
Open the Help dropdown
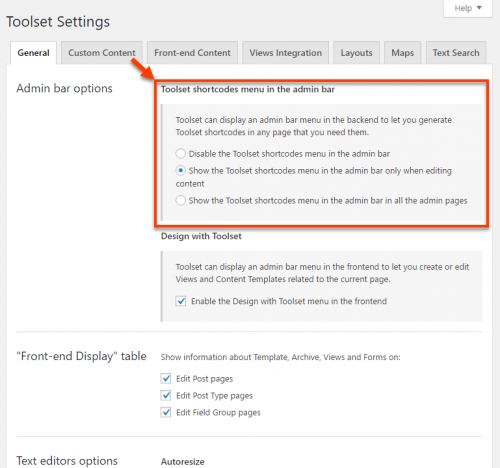tap(468, 8)
